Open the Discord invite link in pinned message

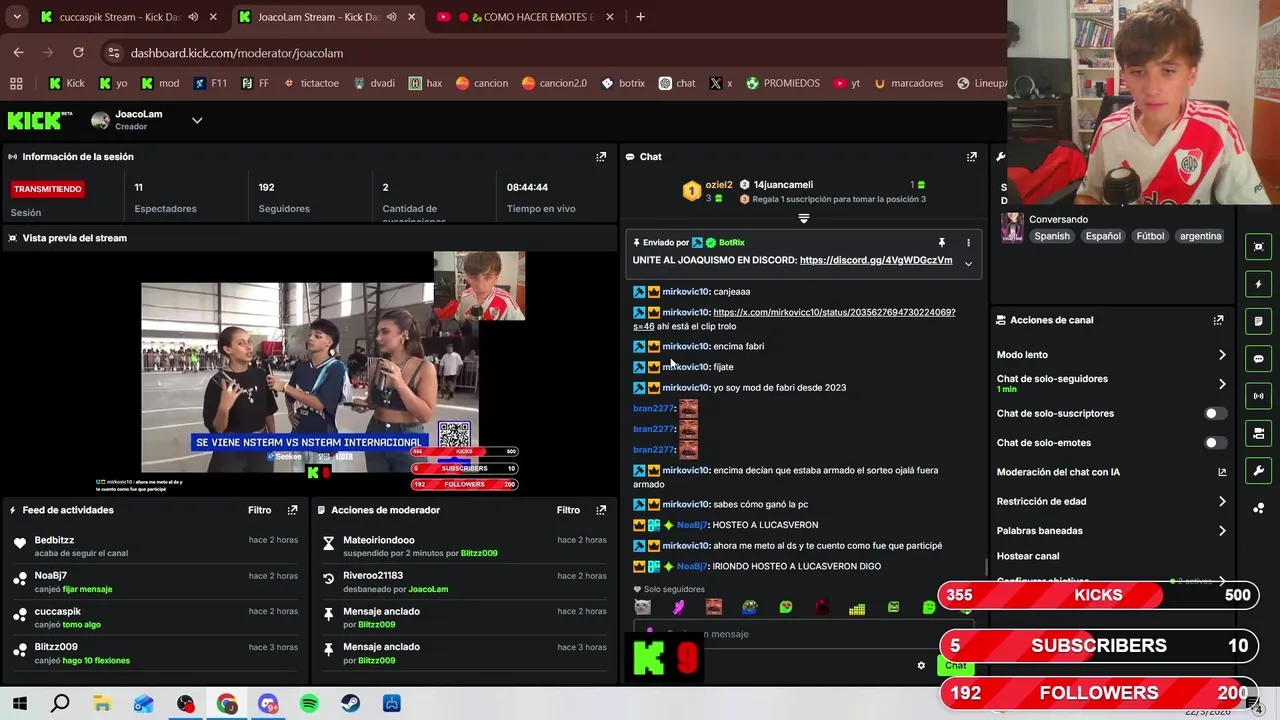click(876, 260)
